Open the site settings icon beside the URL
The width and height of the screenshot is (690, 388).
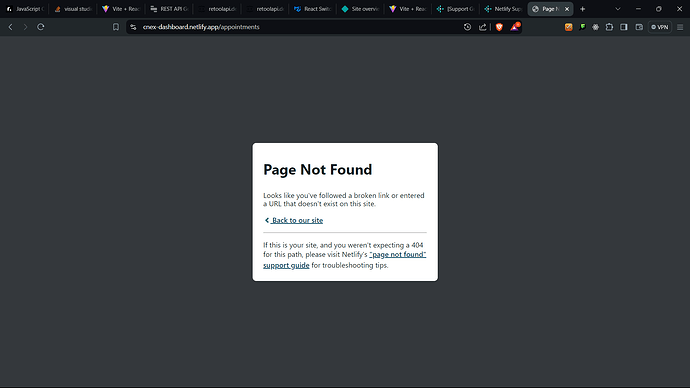[x=133, y=27]
